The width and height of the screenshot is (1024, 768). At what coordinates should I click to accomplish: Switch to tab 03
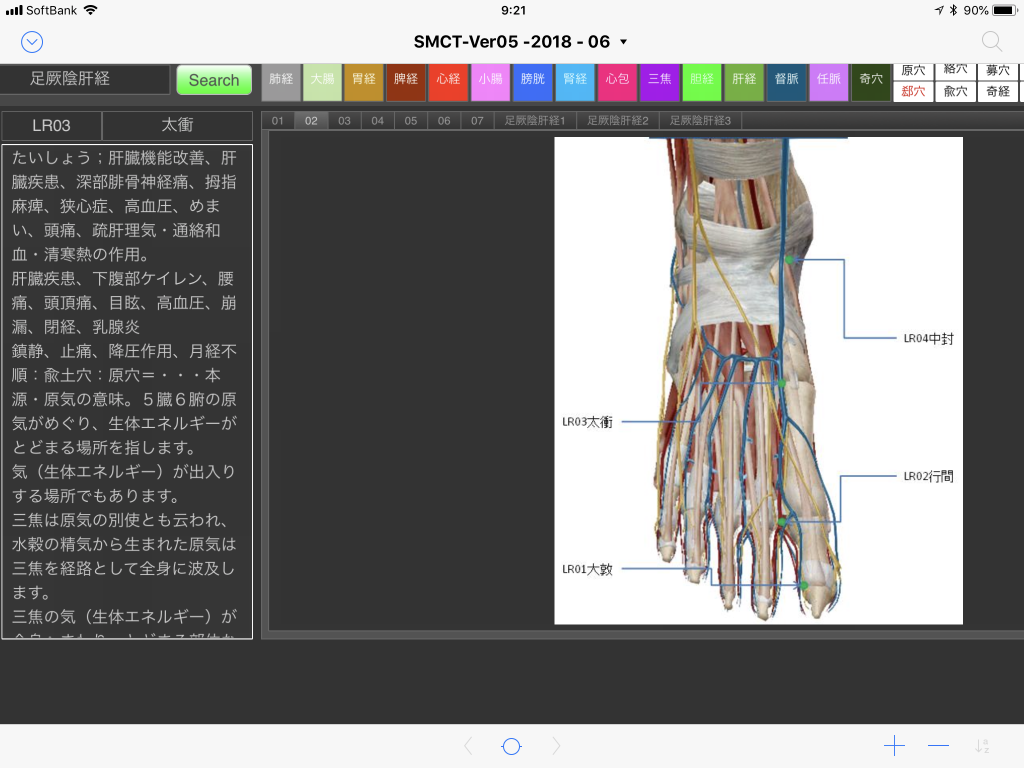click(x=344, y=121)
